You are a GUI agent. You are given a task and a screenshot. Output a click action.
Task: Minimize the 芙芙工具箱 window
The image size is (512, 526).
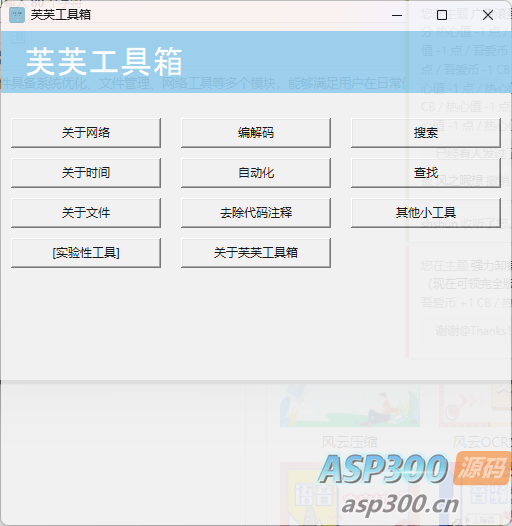tap(397, 15)
